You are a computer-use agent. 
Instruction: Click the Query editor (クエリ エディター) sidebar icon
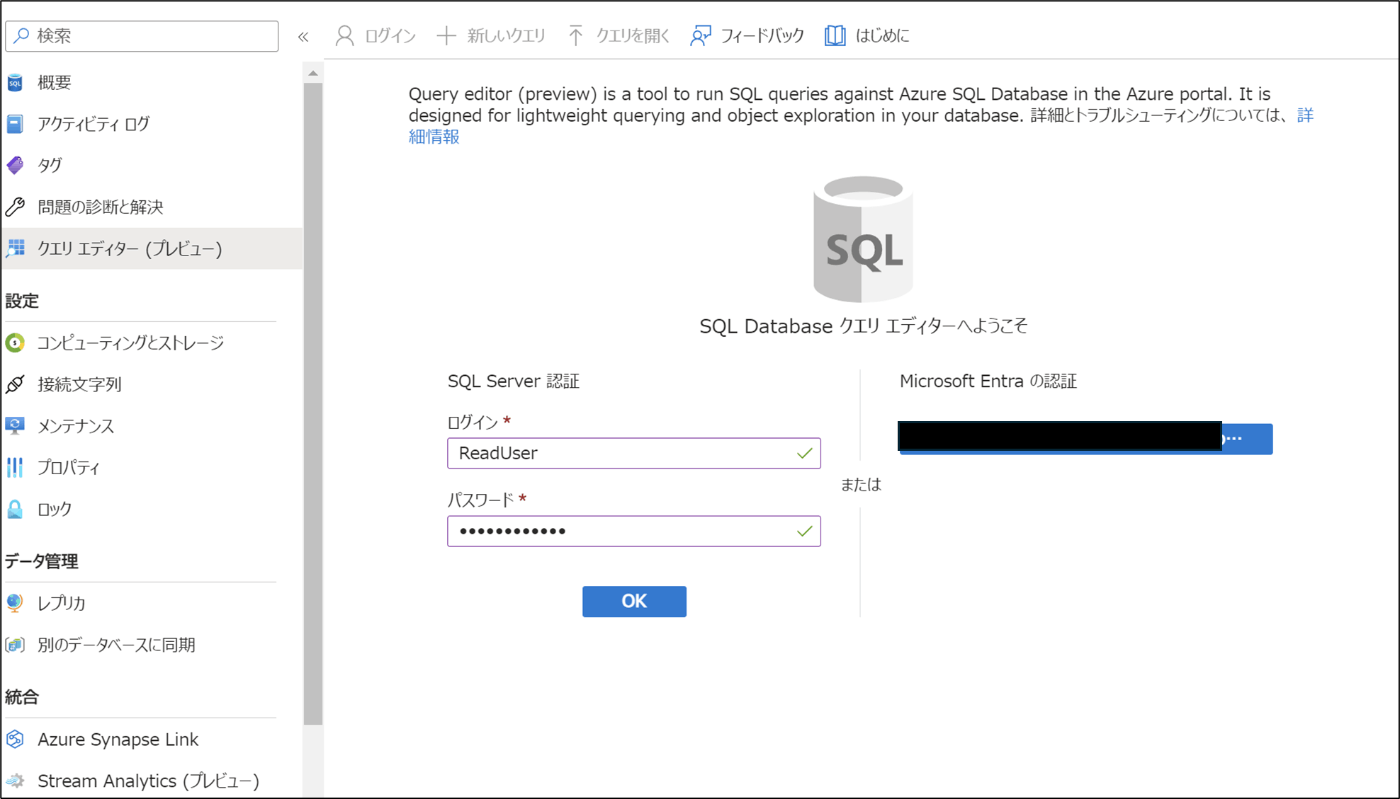[14, 249]
